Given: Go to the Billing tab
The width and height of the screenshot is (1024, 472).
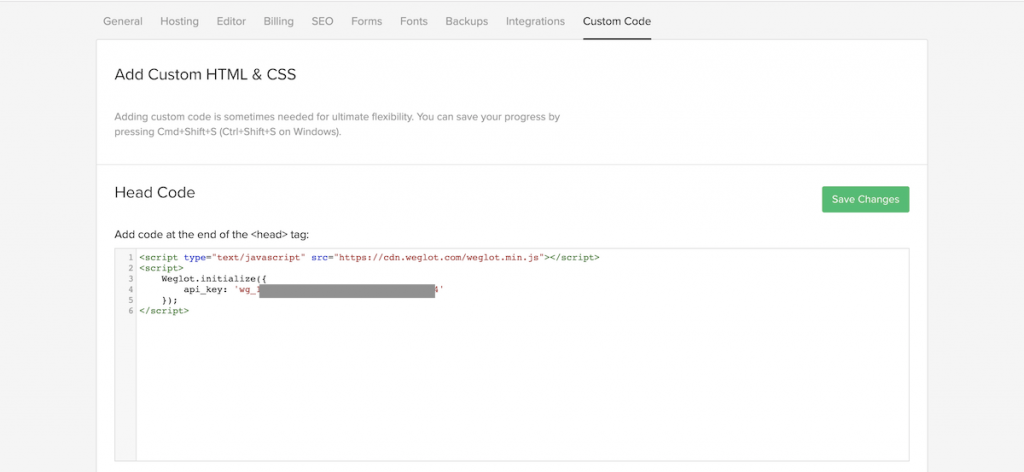Looking at the screenshot, I should click(279, 21).
